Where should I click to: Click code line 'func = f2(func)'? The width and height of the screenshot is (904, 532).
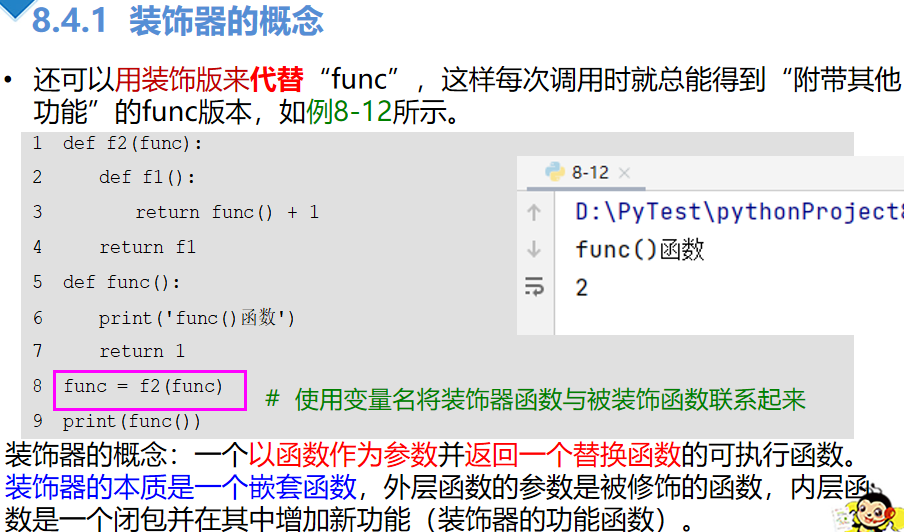144,386
